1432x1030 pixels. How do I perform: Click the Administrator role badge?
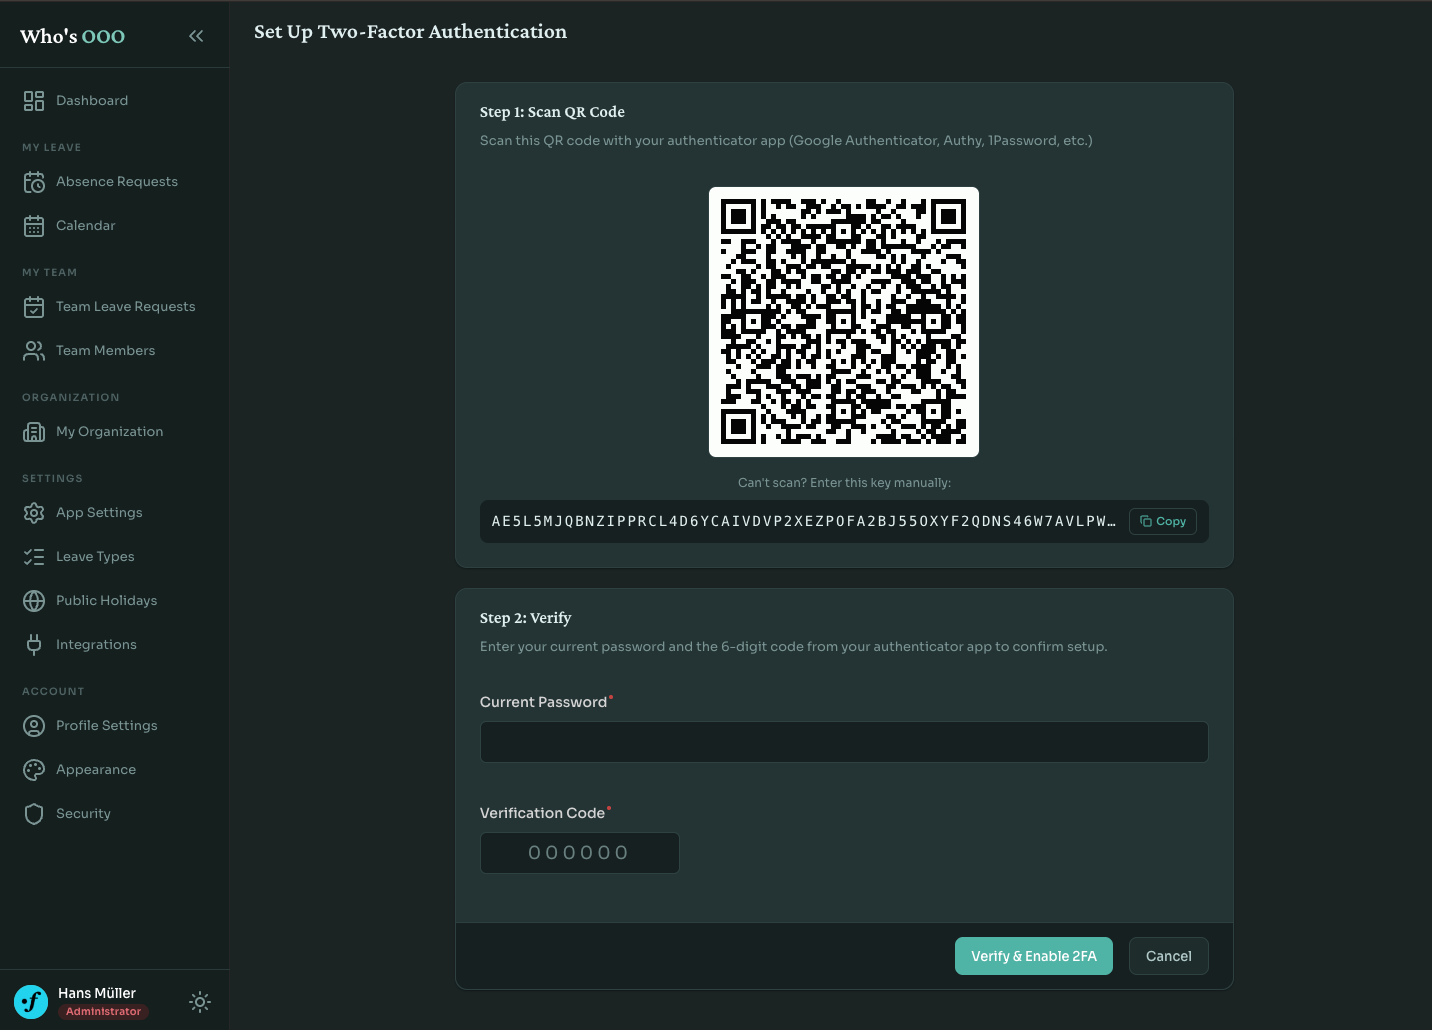point(104,1012)
